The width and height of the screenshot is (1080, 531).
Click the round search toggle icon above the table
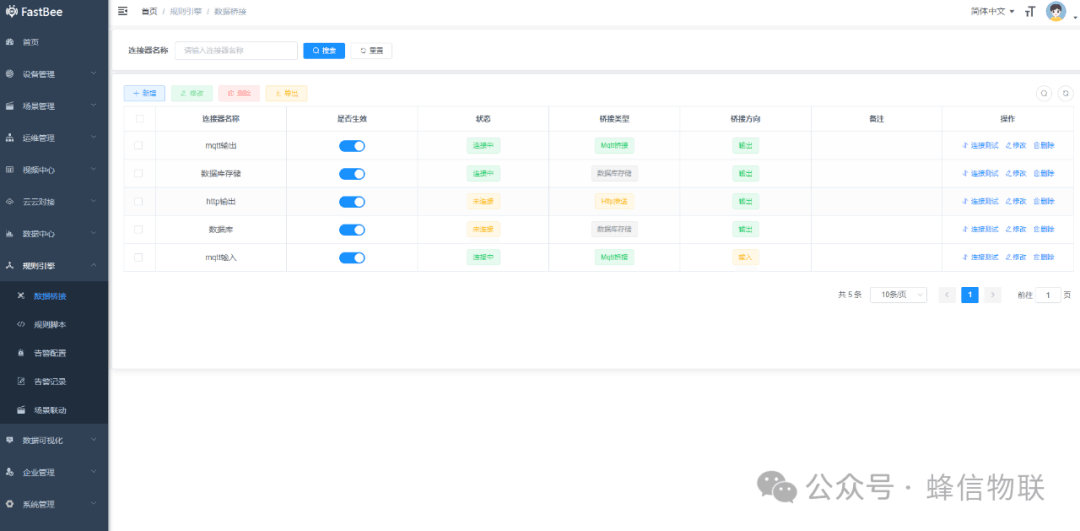(x=1044, y=93)
